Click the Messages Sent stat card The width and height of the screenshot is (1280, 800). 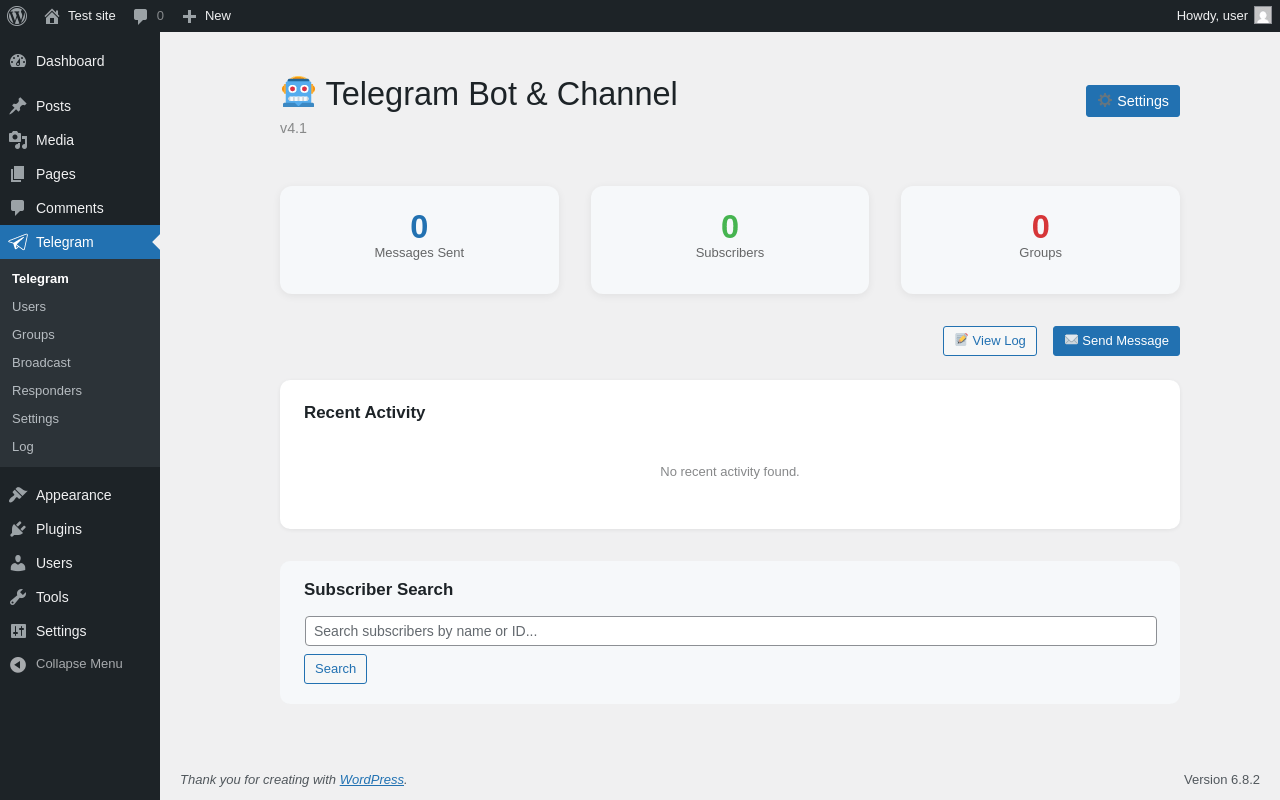coord(419,240)
